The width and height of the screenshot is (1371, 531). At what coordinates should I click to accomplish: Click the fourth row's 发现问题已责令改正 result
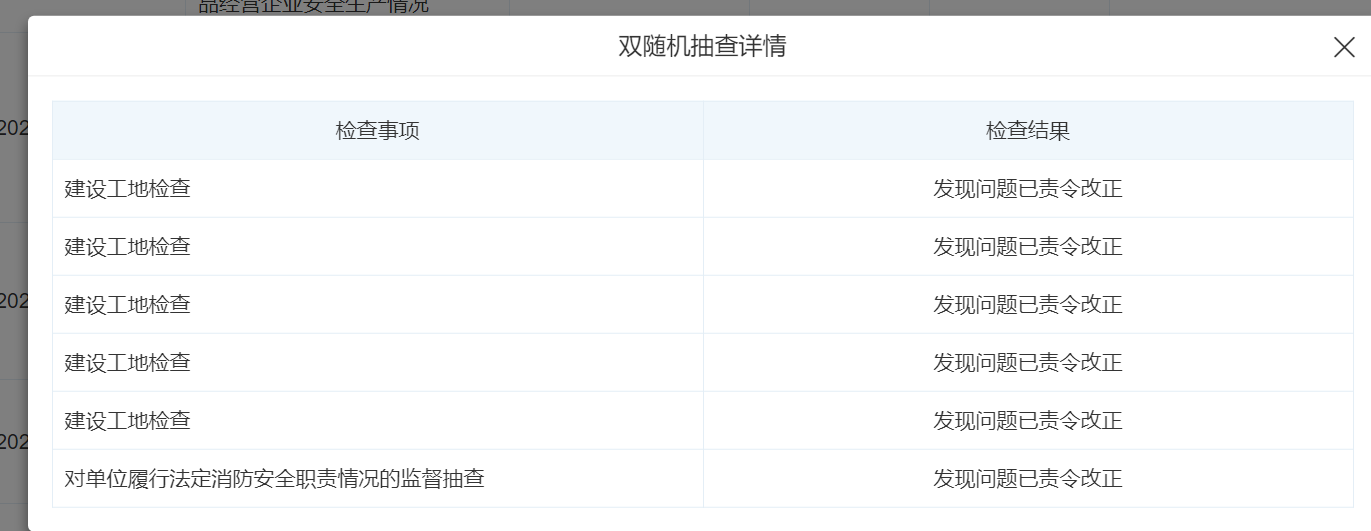(x=1028, y=362)
